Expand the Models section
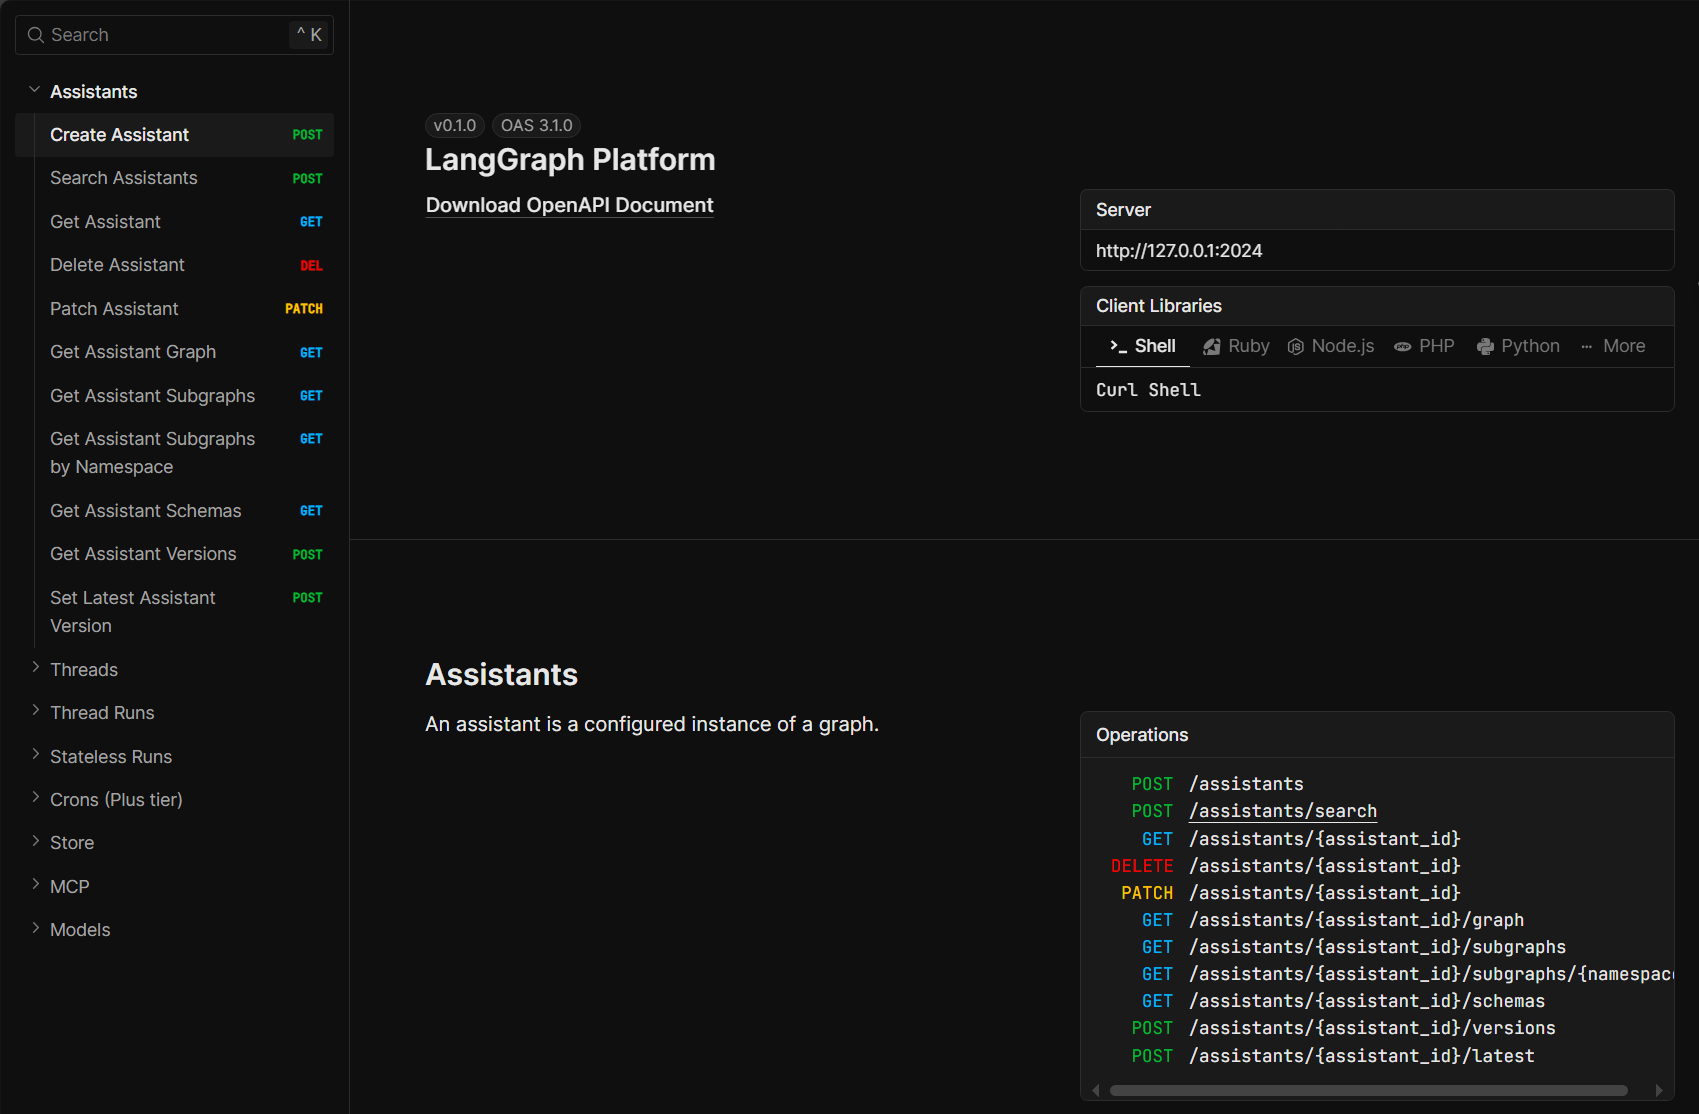This screenshot has height=1114, width=1699. [35, 928]
